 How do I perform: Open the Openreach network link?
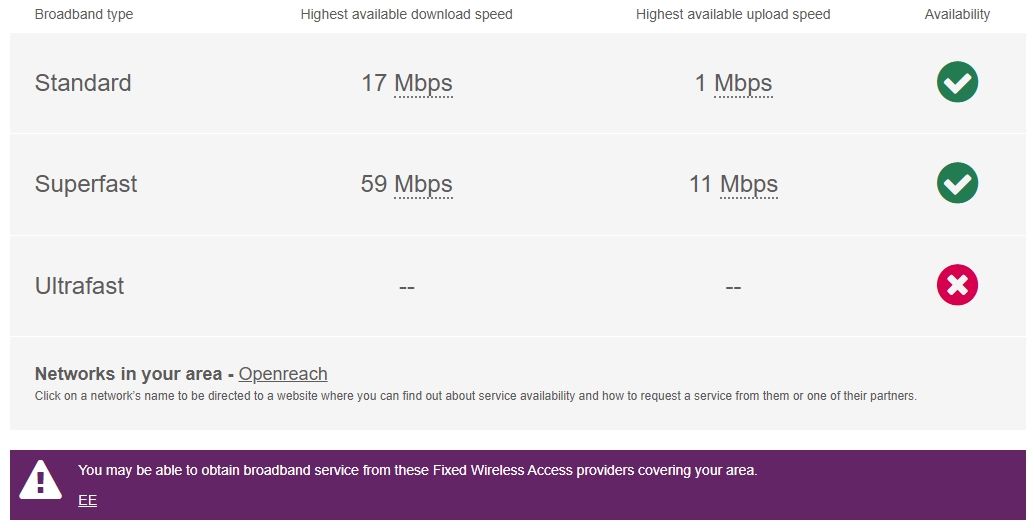pos(283,374)
